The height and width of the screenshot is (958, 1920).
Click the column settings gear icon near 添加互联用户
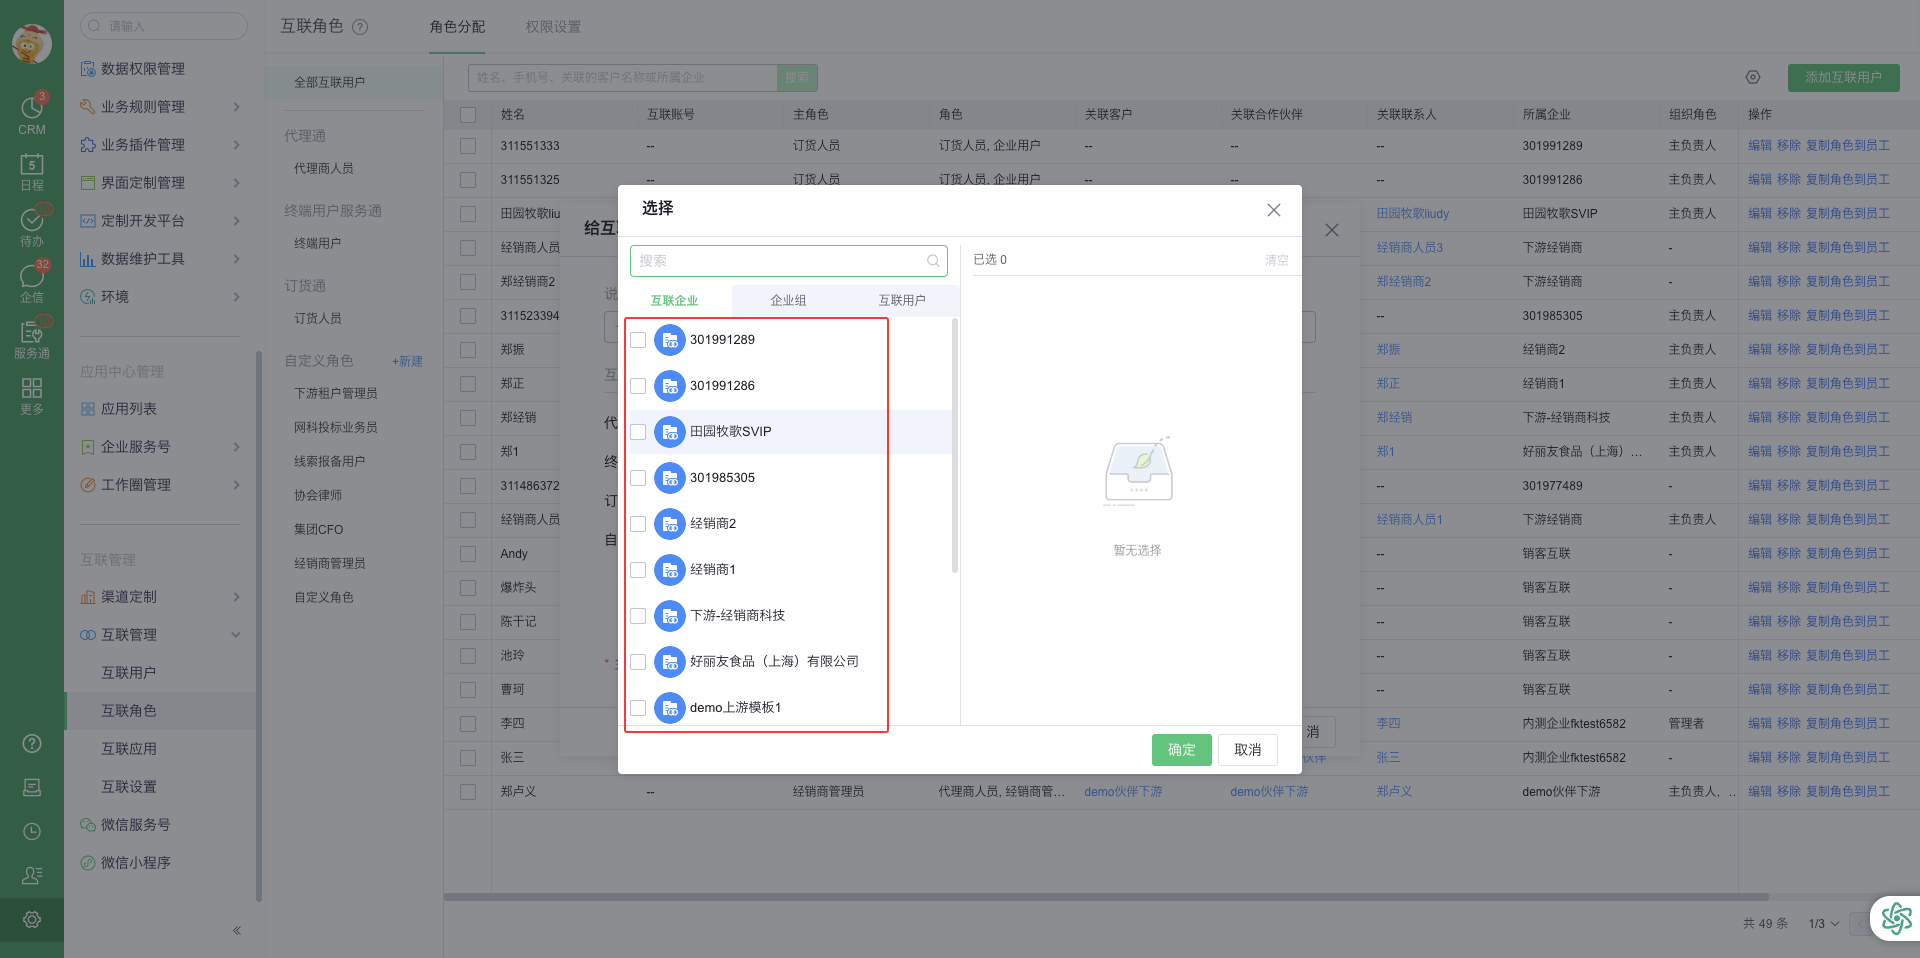[1753, 77]
